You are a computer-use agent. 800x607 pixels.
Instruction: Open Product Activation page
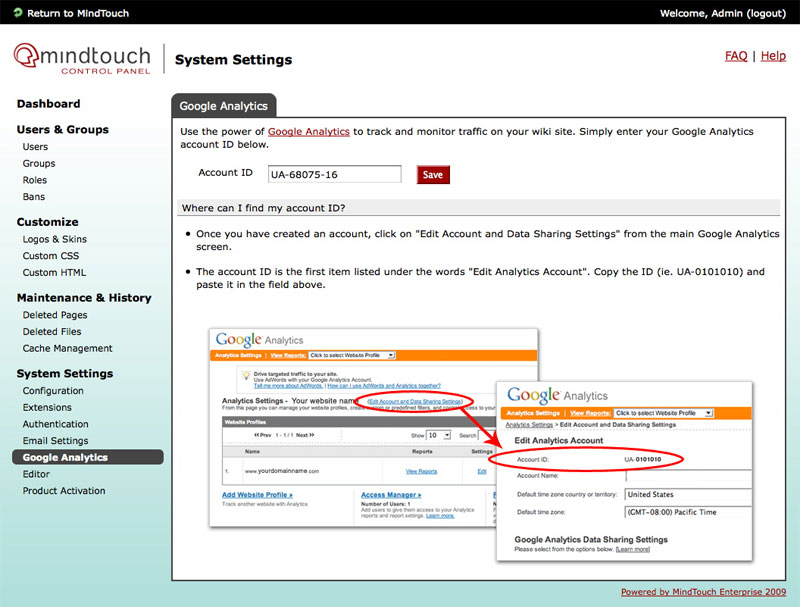coord(64,491)
